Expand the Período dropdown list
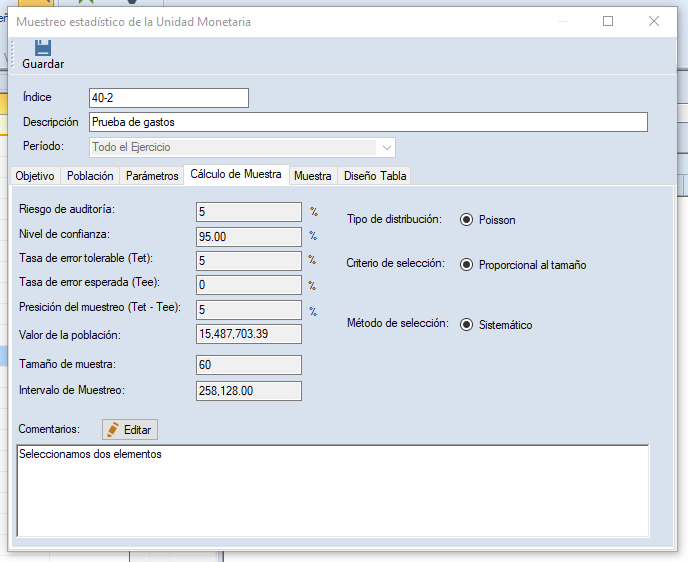688x562 pixels. tap(385, 147)
